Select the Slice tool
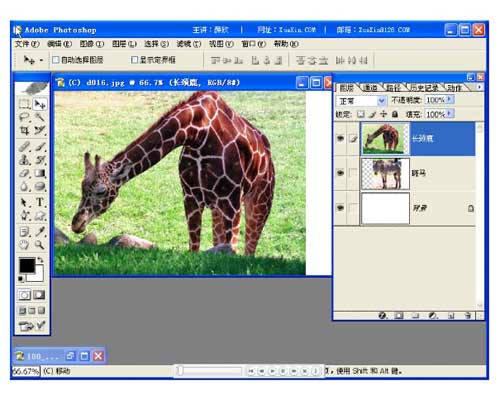The image size is (500, 400). point(40,130)
